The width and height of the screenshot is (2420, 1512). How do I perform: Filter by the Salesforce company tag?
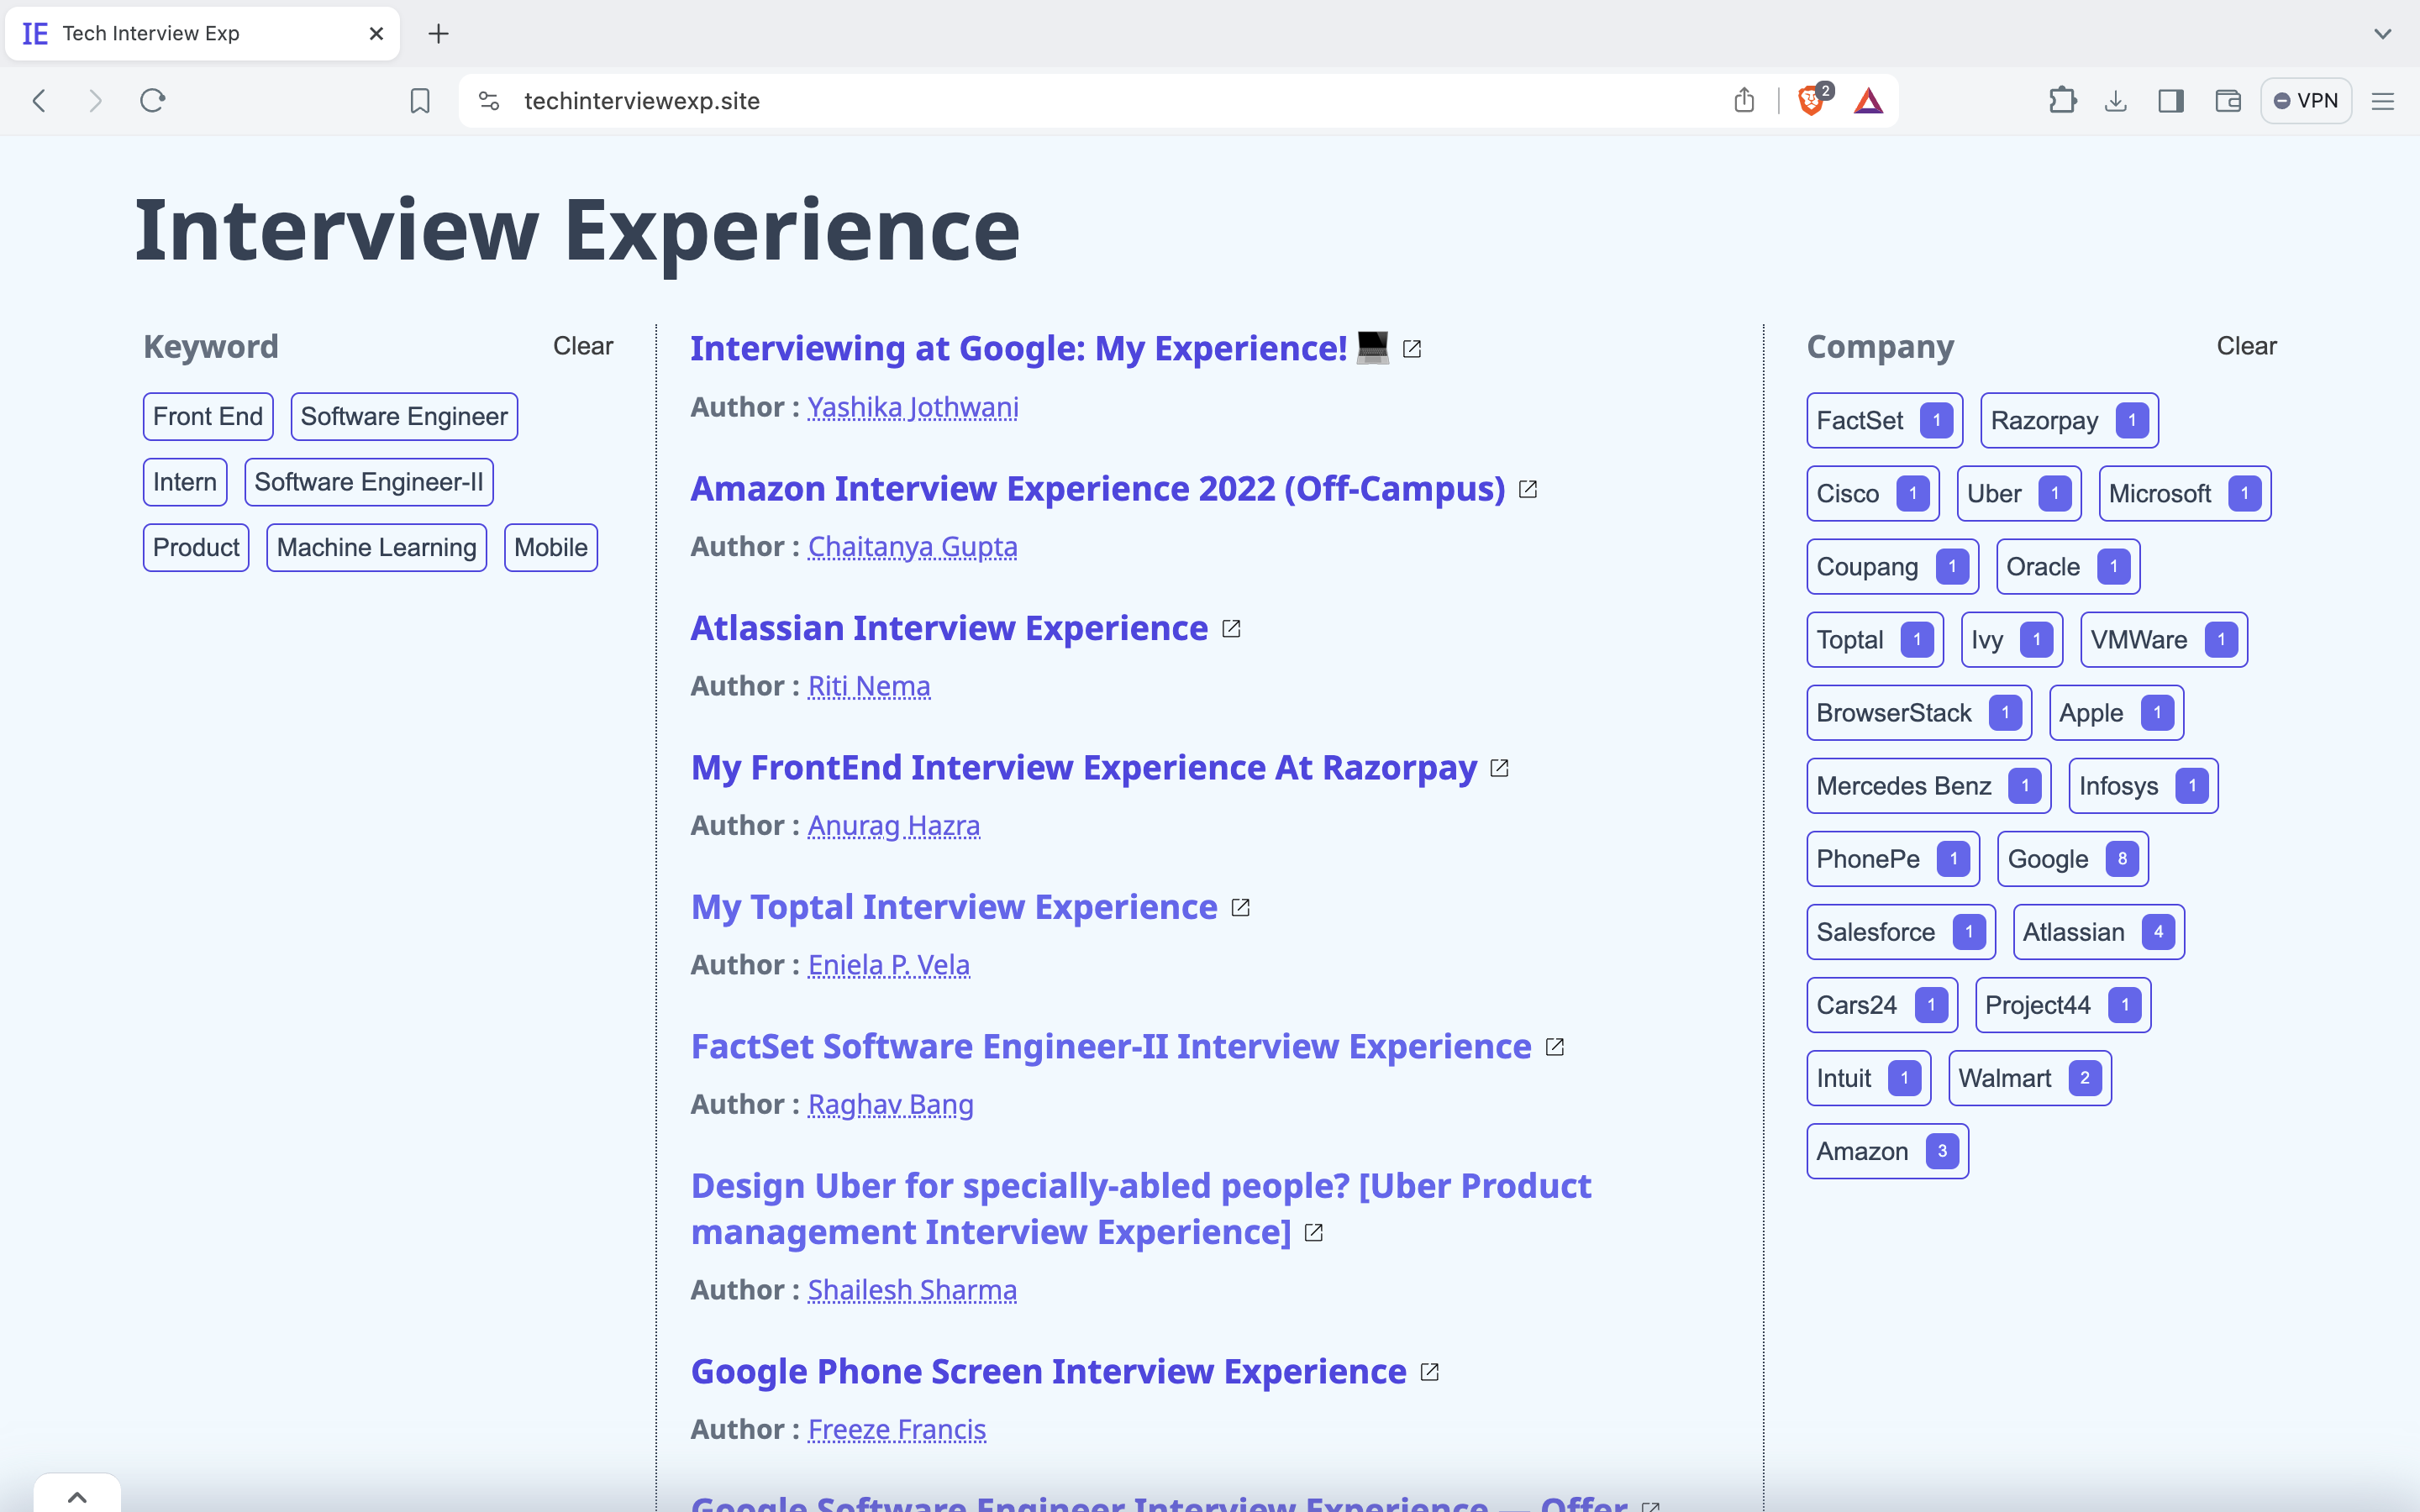1900,932
